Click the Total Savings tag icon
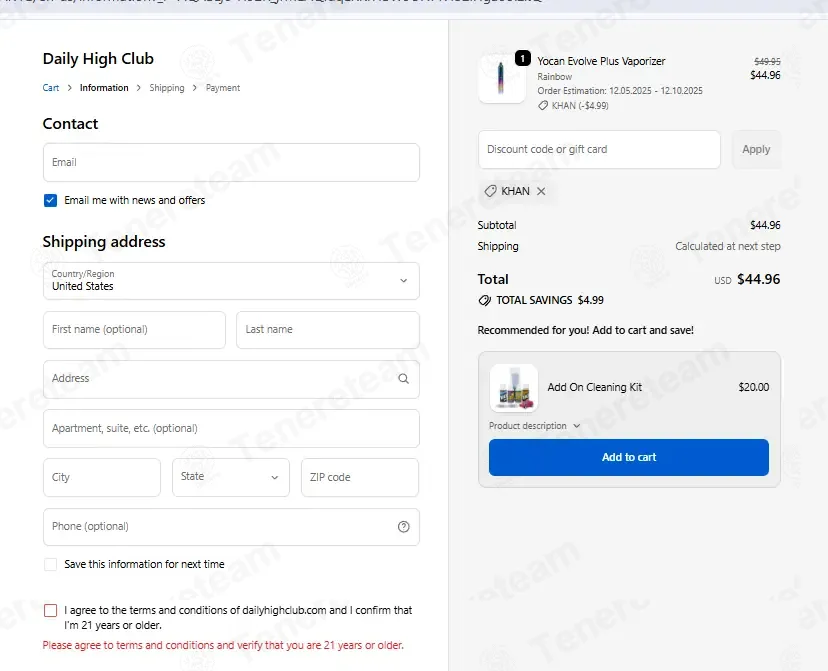The image size is (828, 671). point(484,300)
